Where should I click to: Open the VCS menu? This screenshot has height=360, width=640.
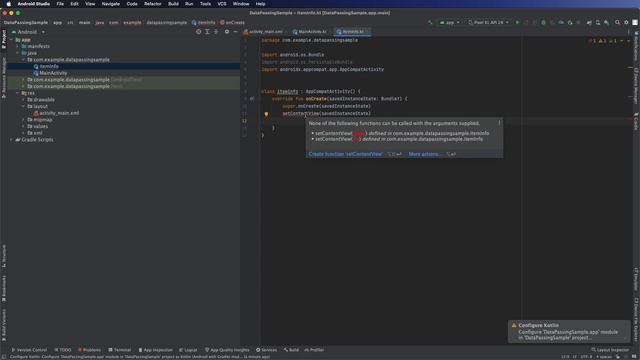click(x=222, y=4)
